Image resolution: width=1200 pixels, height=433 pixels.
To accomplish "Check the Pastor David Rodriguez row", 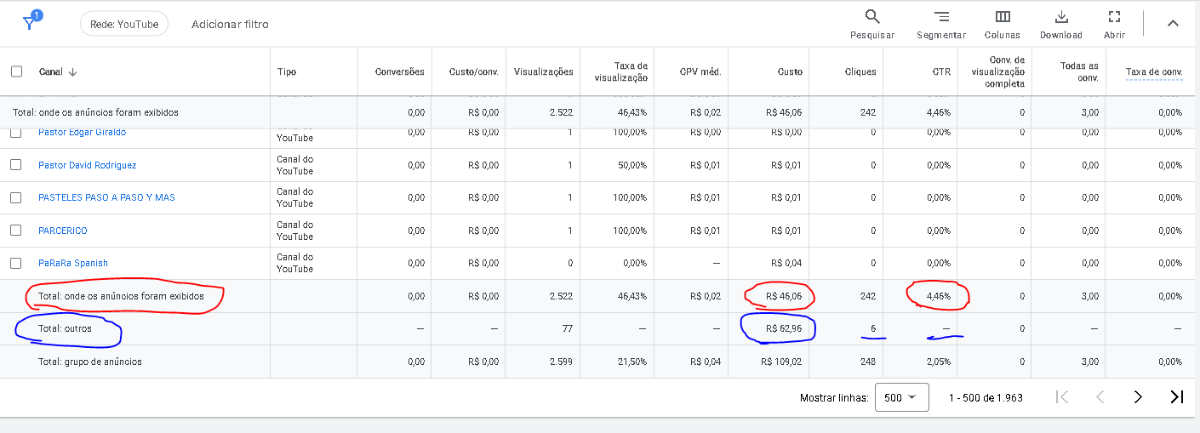I will (x=16, y=165).
